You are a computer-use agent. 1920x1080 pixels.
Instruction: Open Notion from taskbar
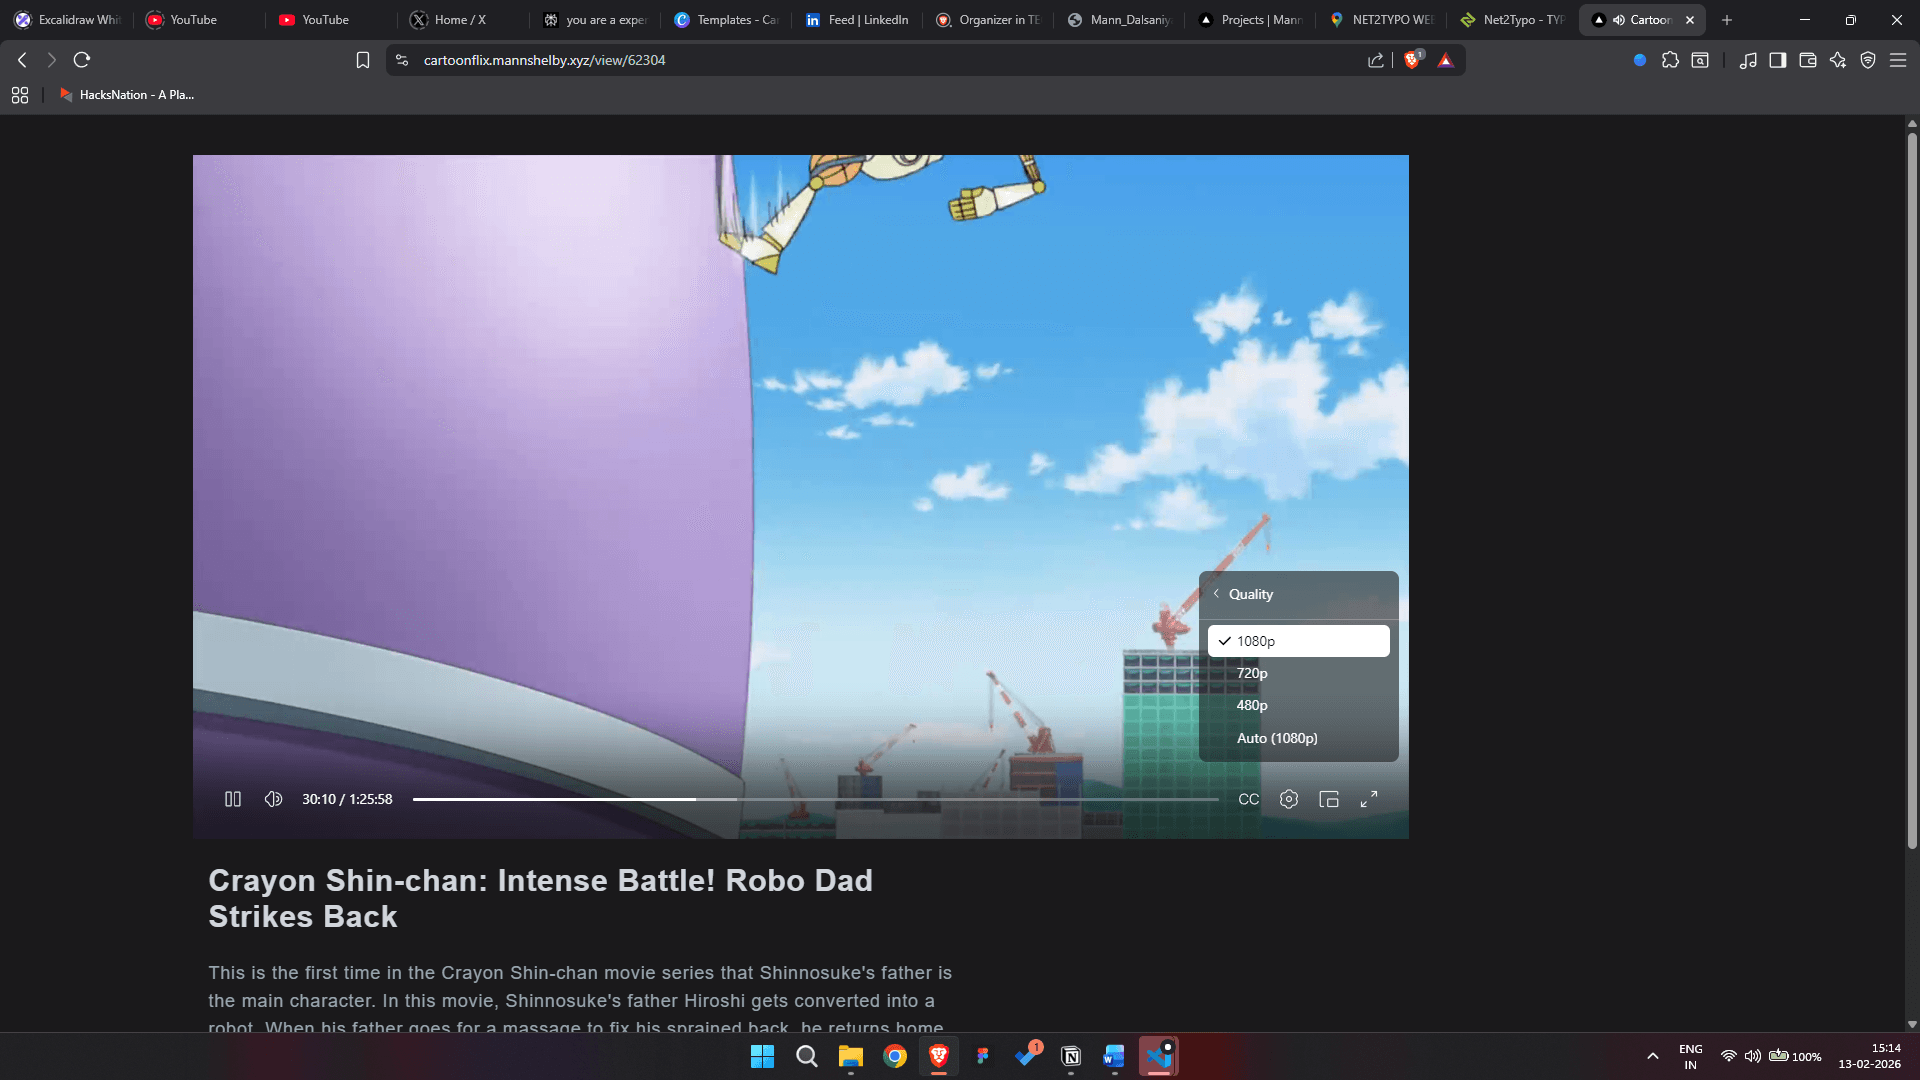pyautogui.click(x=1071, y=1056)
